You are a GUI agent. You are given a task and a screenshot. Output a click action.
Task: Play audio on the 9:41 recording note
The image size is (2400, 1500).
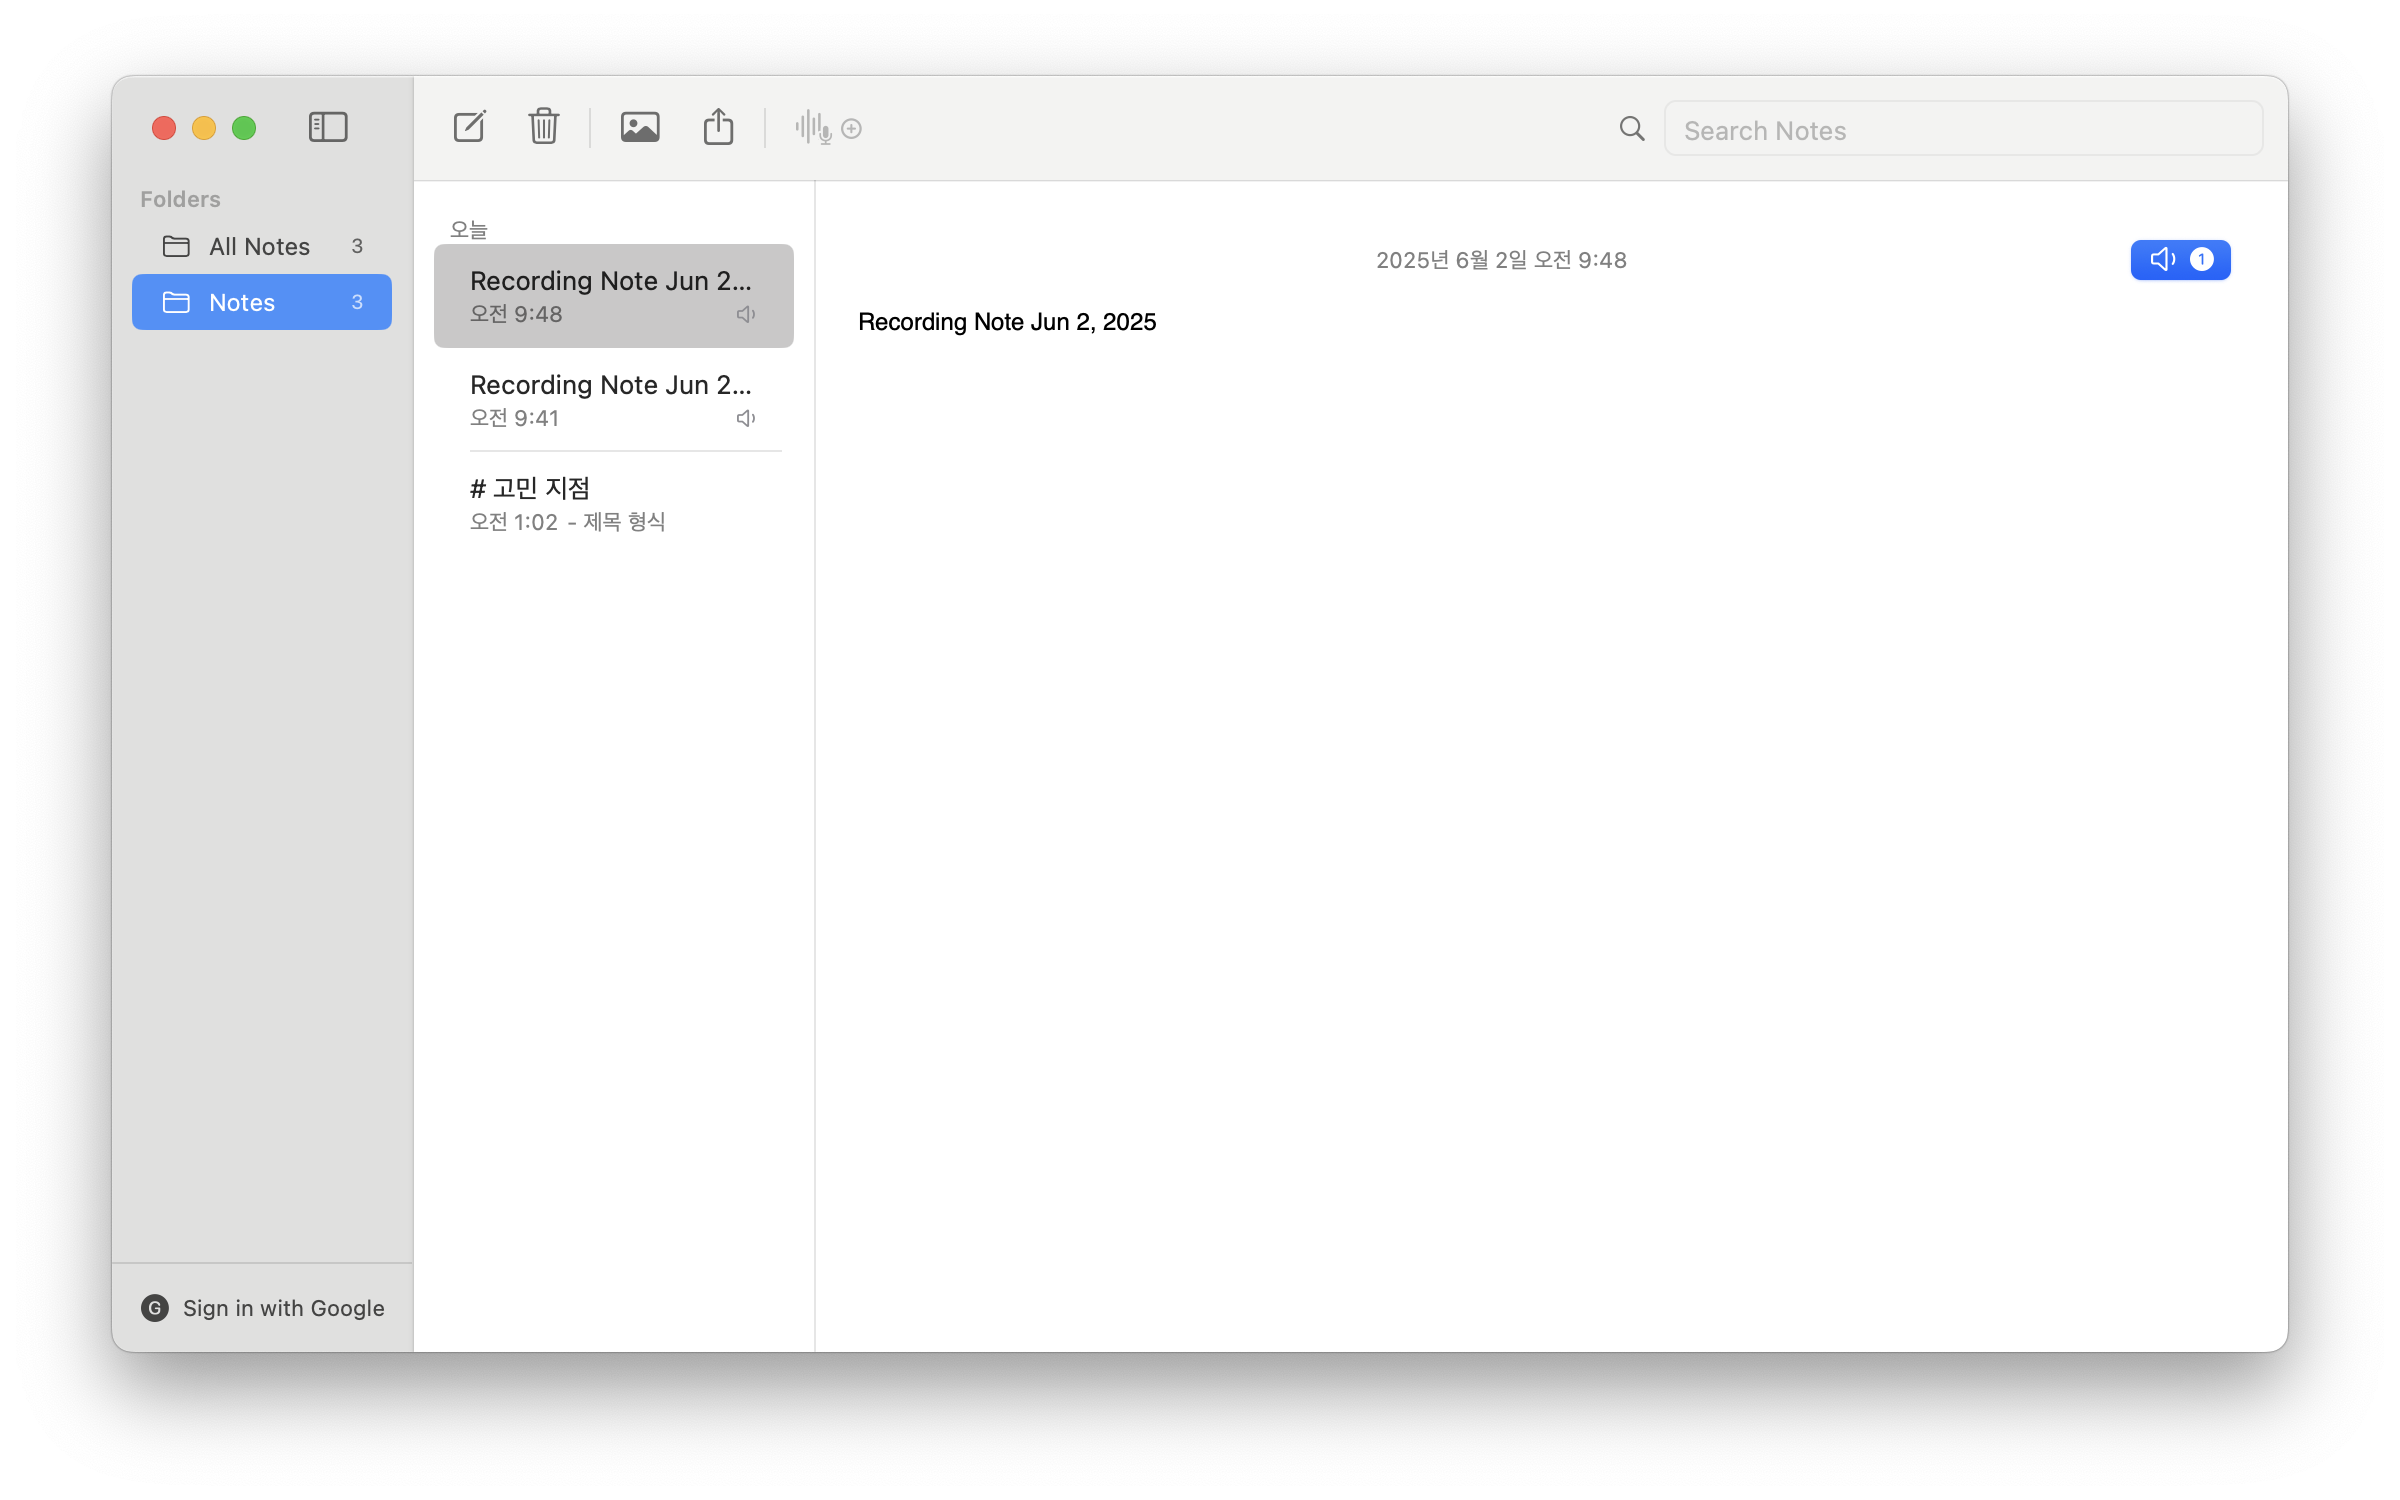[745, 417]
